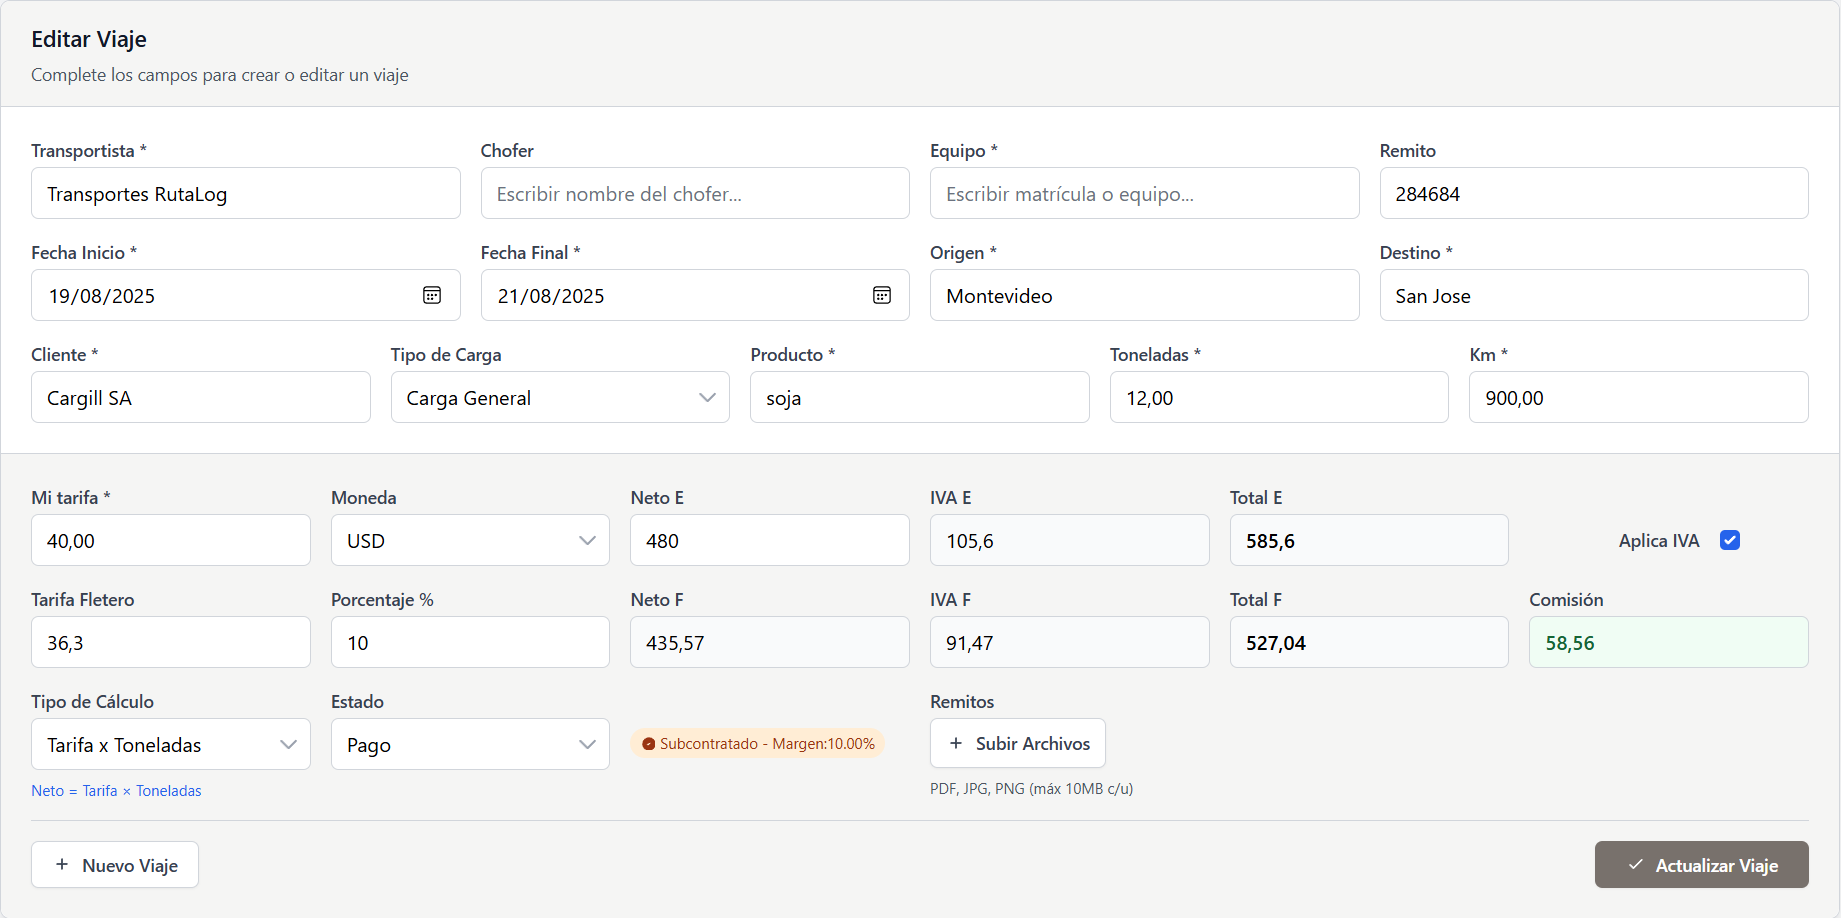This screenshot has height=918, width=1841.
Task: Click the Neto E field
Action: [x=770, y=540]
